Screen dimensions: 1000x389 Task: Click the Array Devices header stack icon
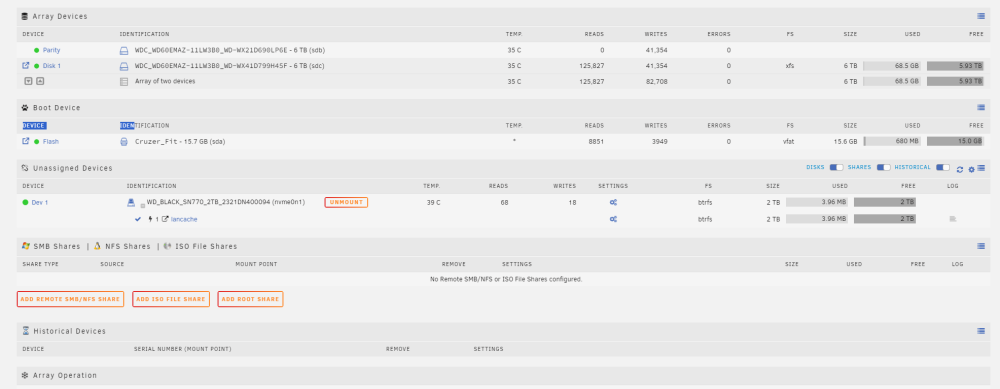25,16
